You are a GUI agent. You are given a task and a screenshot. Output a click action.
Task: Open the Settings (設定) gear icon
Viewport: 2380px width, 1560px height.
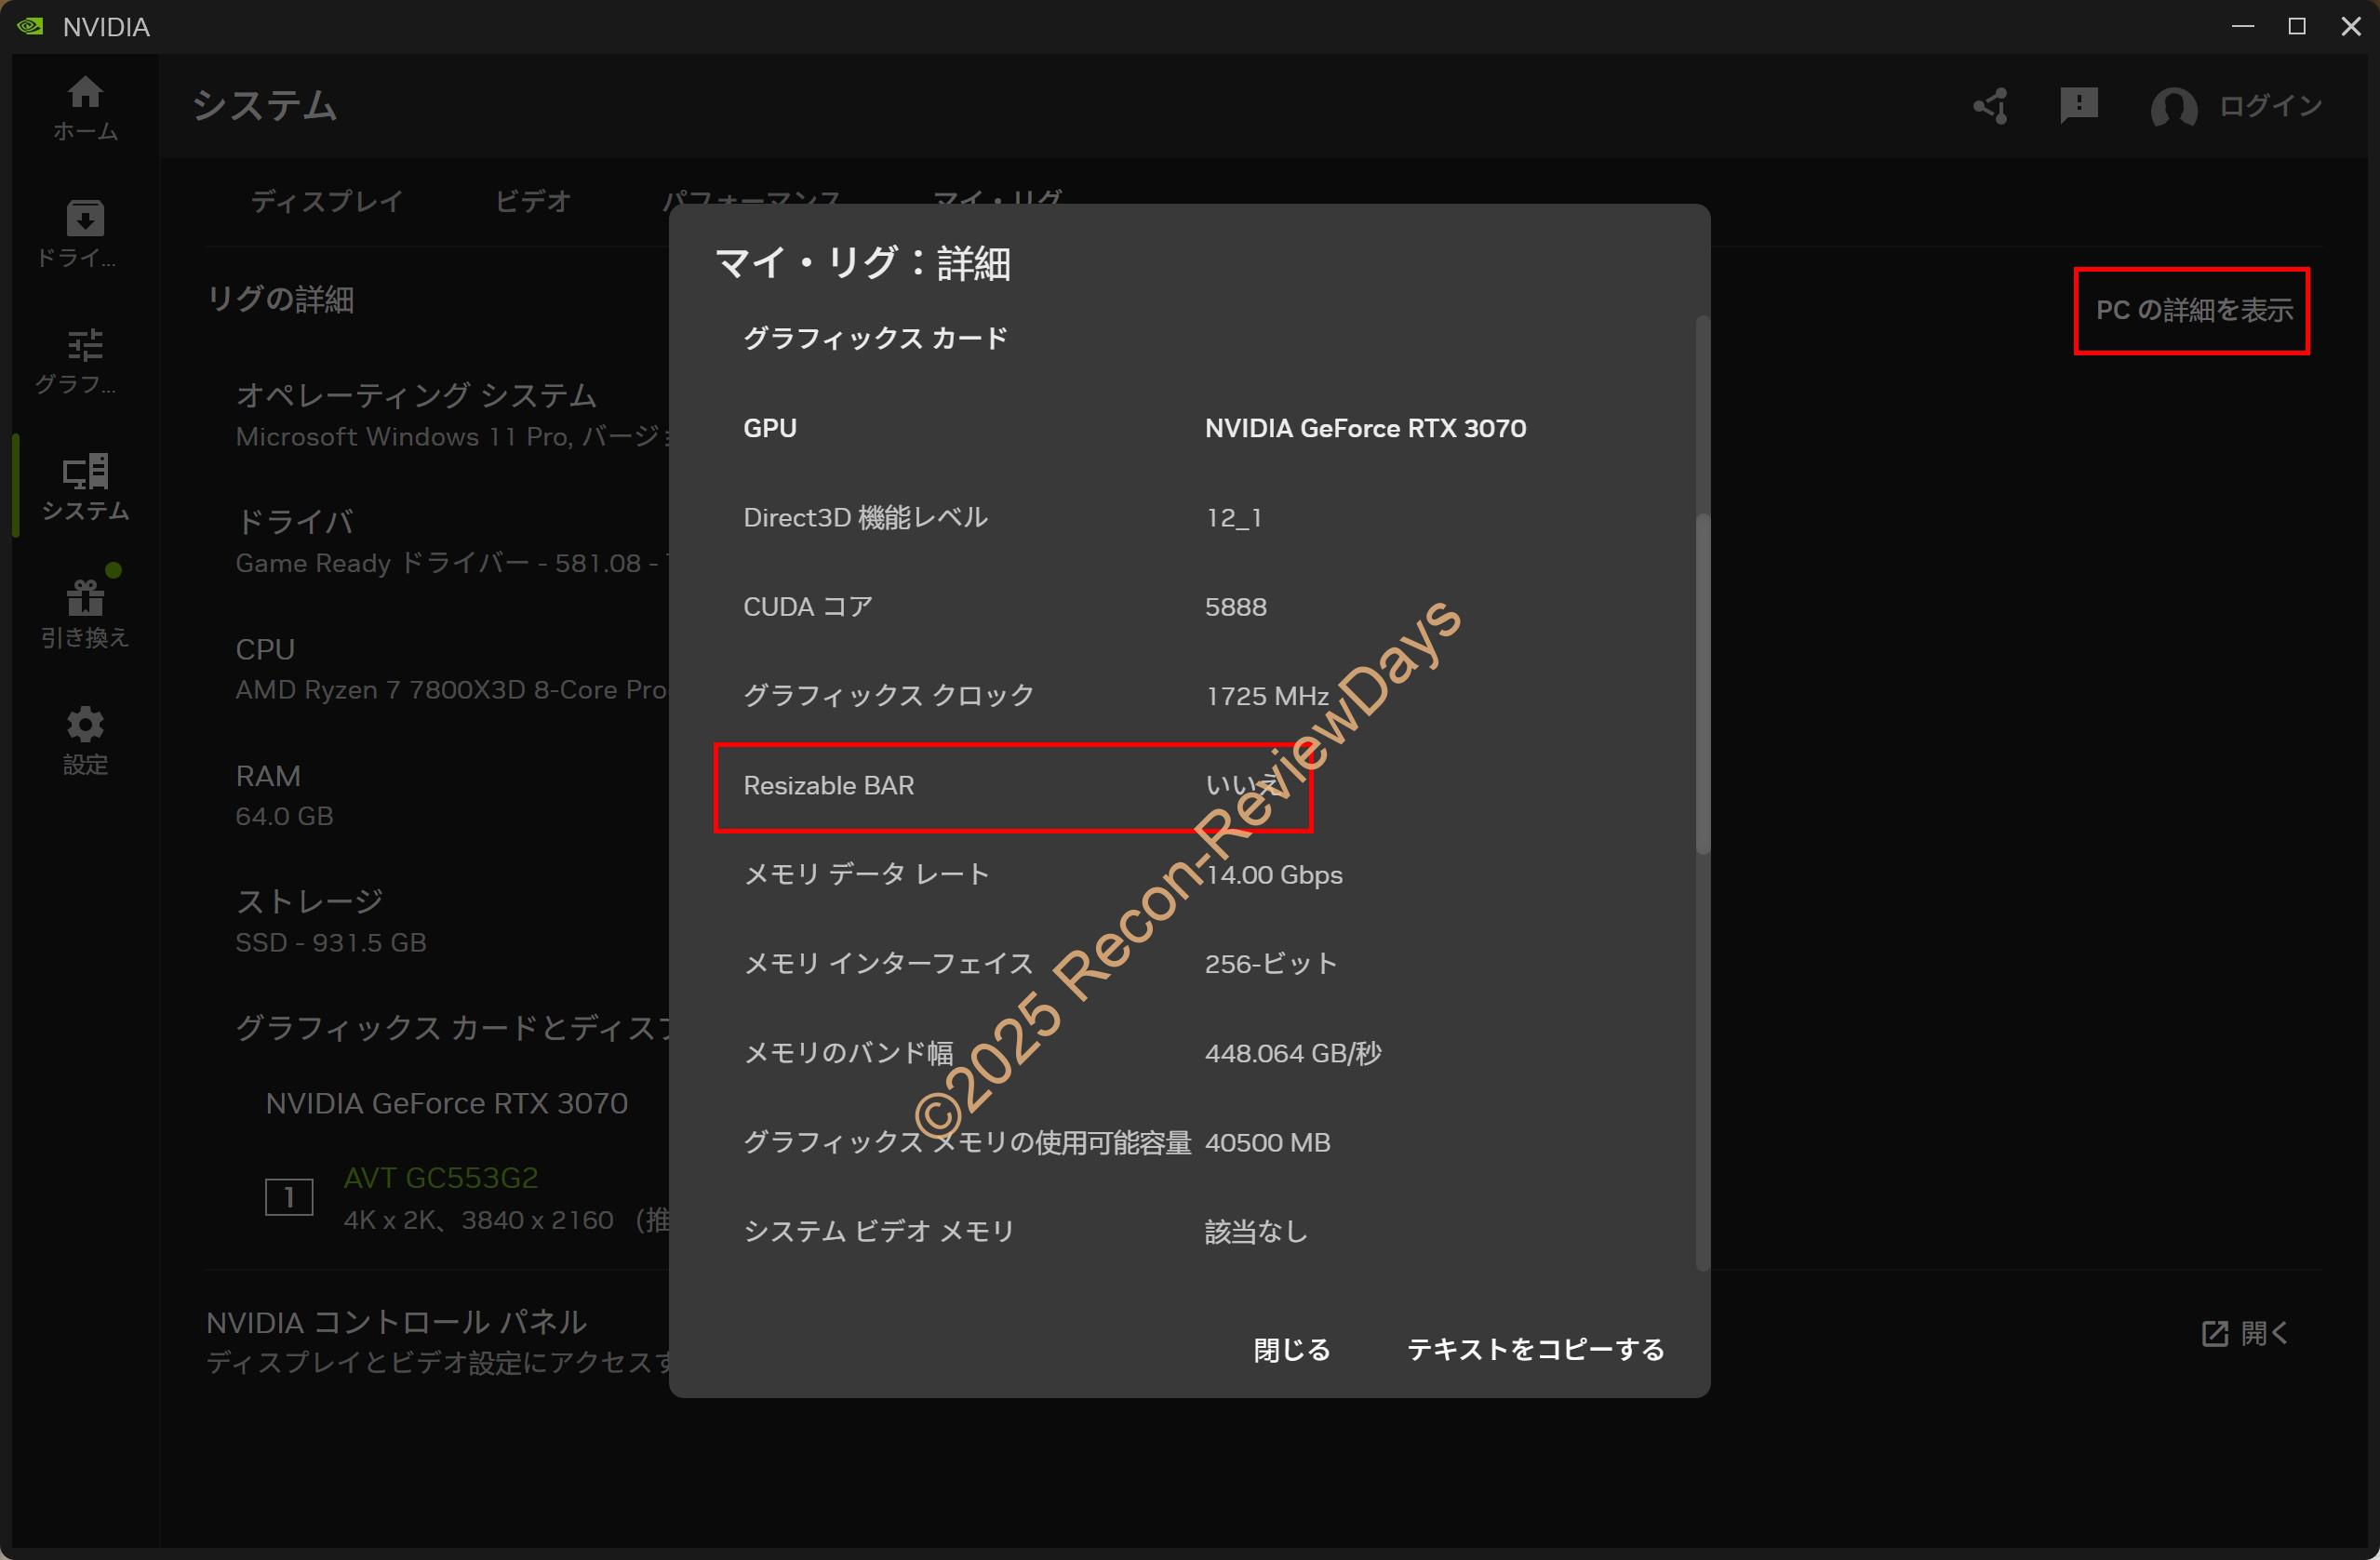point(85,739)
